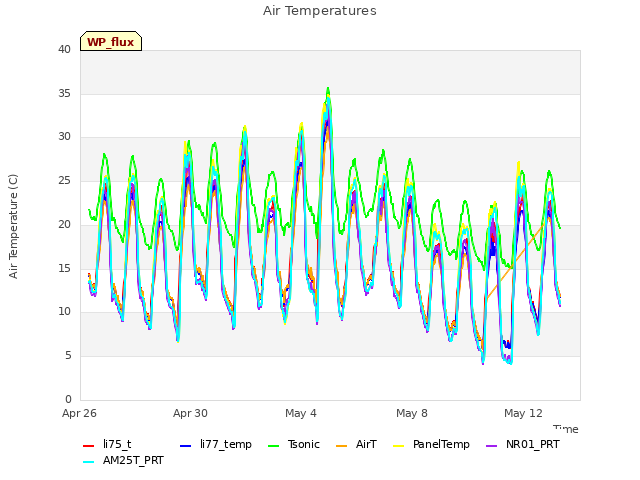Viewport: 640px width, 480px height.
Task: Click the 5 y-axis tick label
Action: point(68,356)
